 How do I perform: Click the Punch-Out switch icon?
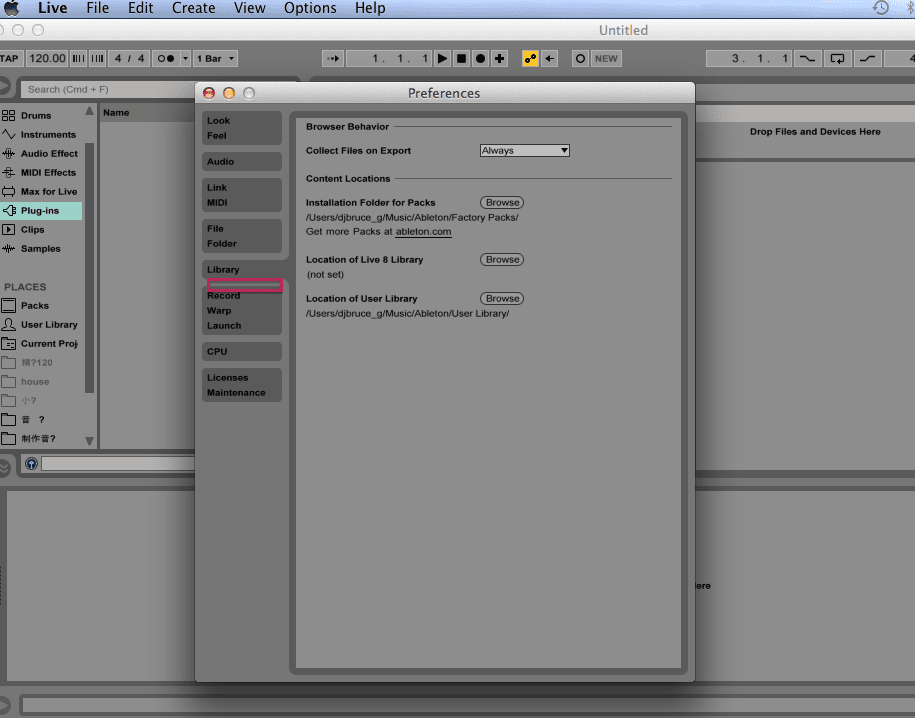867,58
